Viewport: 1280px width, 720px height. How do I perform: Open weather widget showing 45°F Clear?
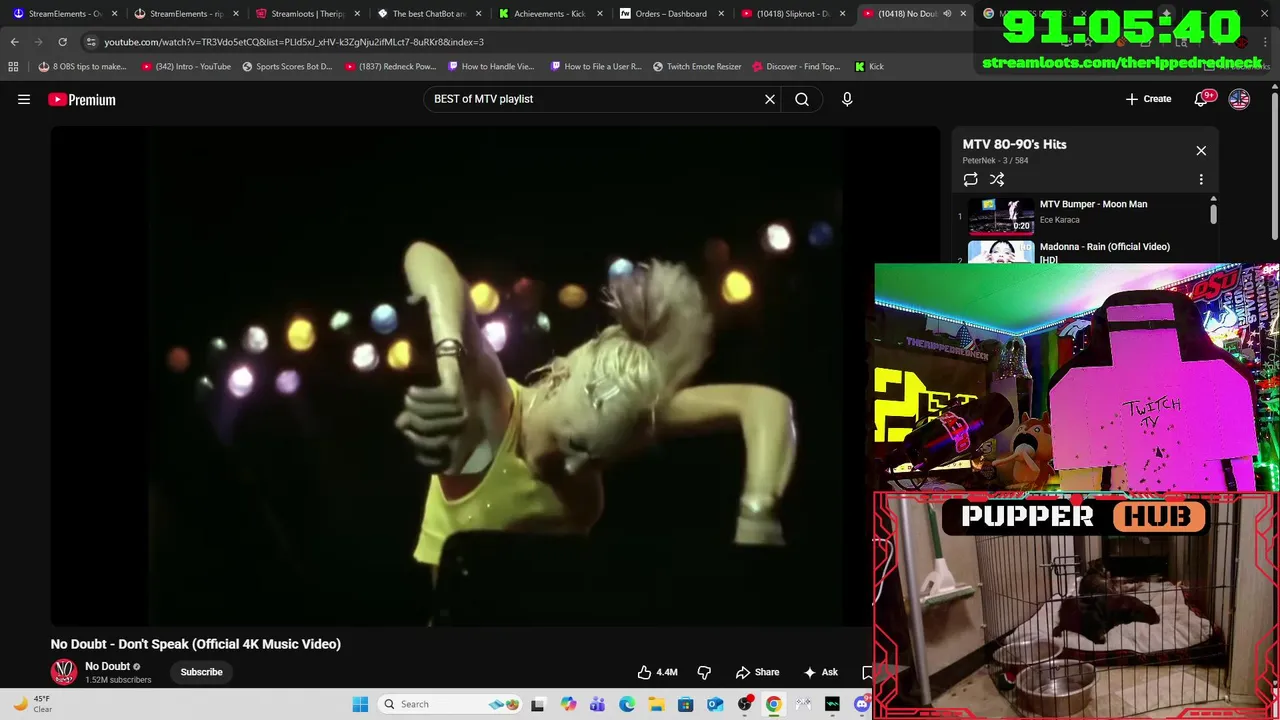[32, 704]
